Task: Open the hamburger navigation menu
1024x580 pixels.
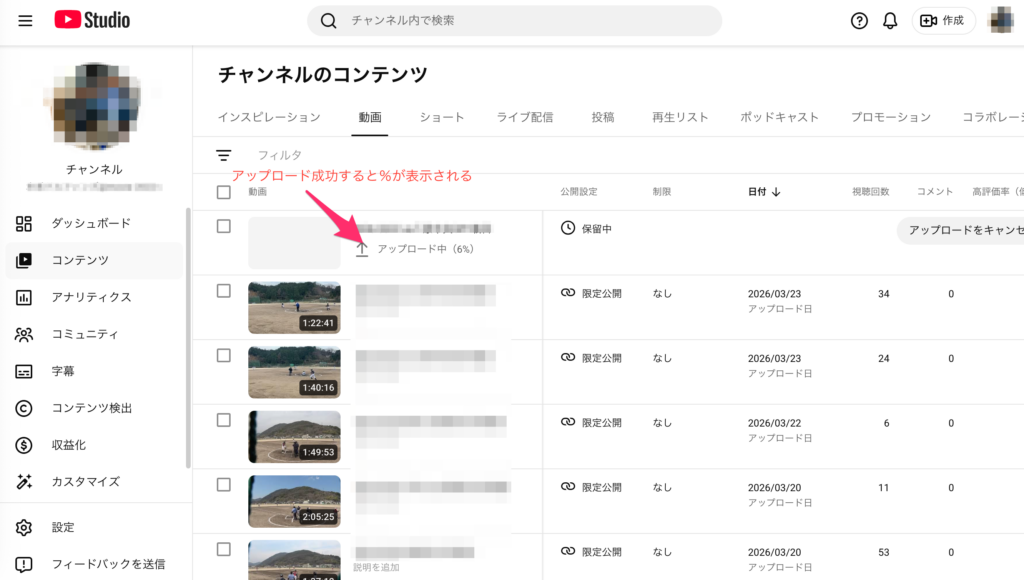Action: (x=25, y=21)
